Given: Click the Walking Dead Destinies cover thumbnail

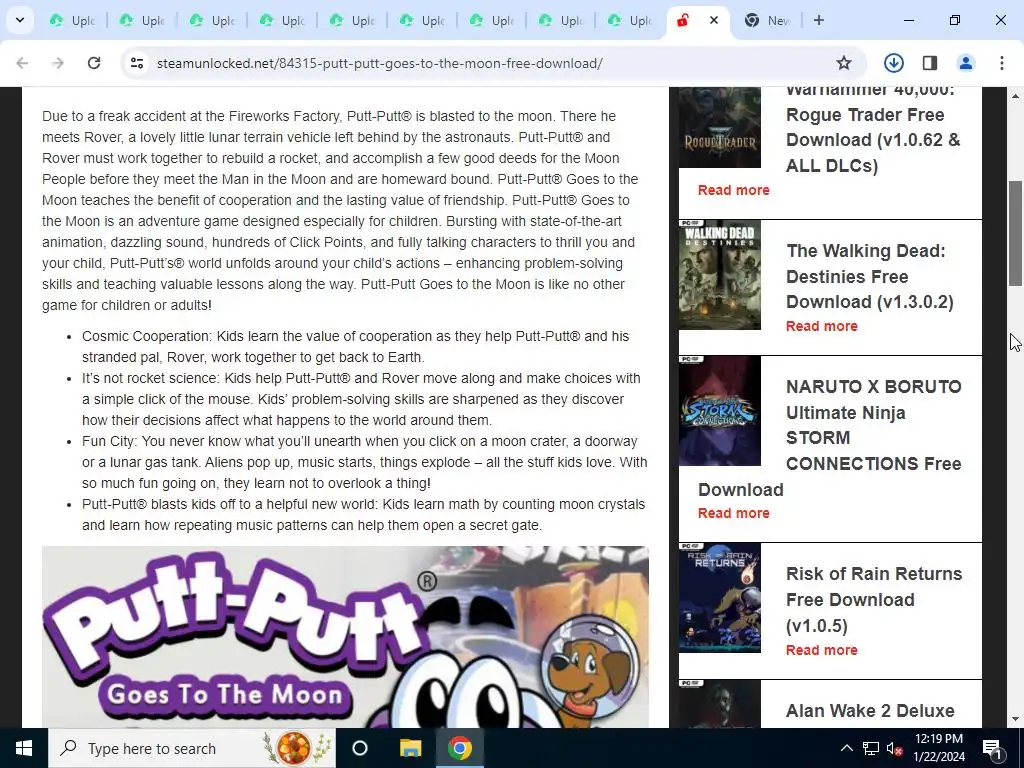Looking at the screenshot, I should [x=720, y=275].
